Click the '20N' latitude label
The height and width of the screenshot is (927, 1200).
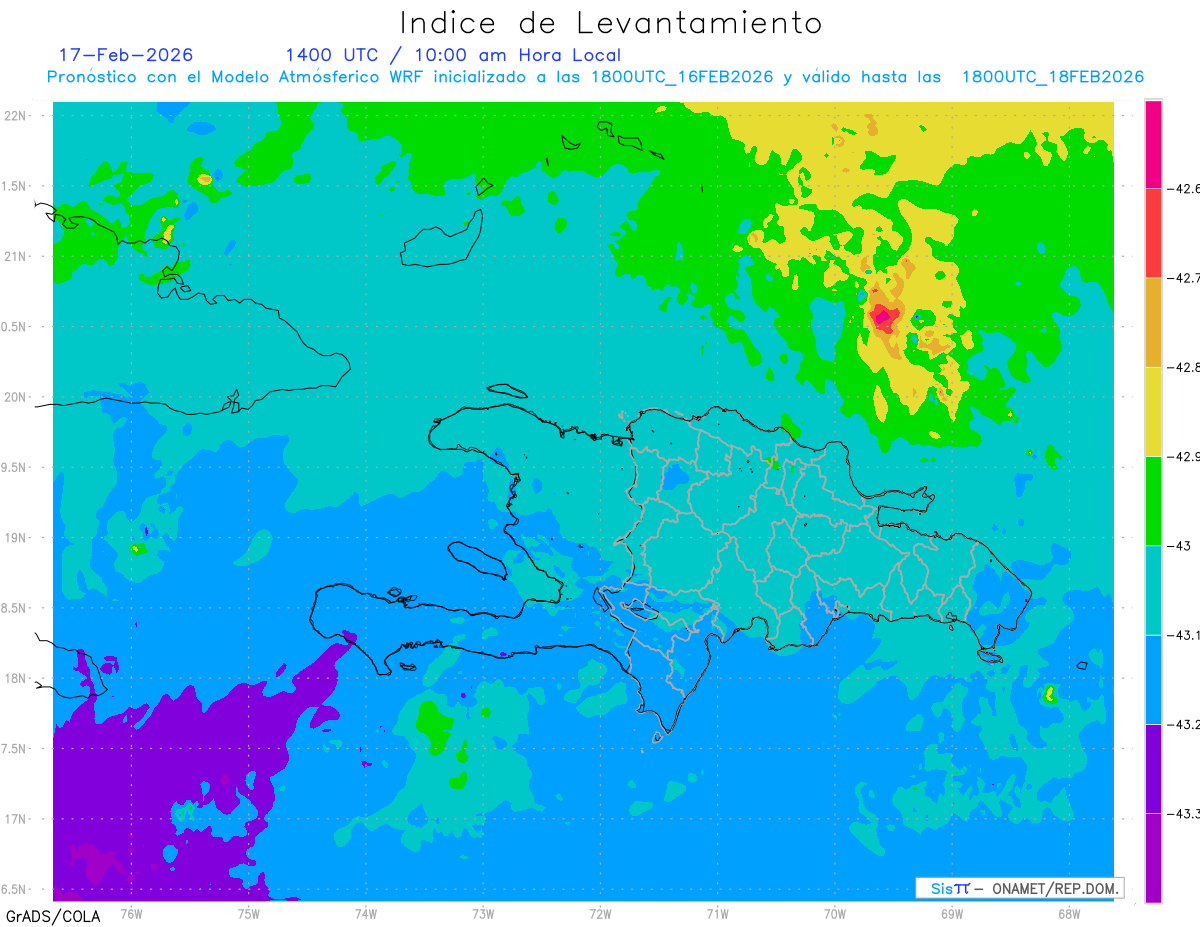coord(16,397)
